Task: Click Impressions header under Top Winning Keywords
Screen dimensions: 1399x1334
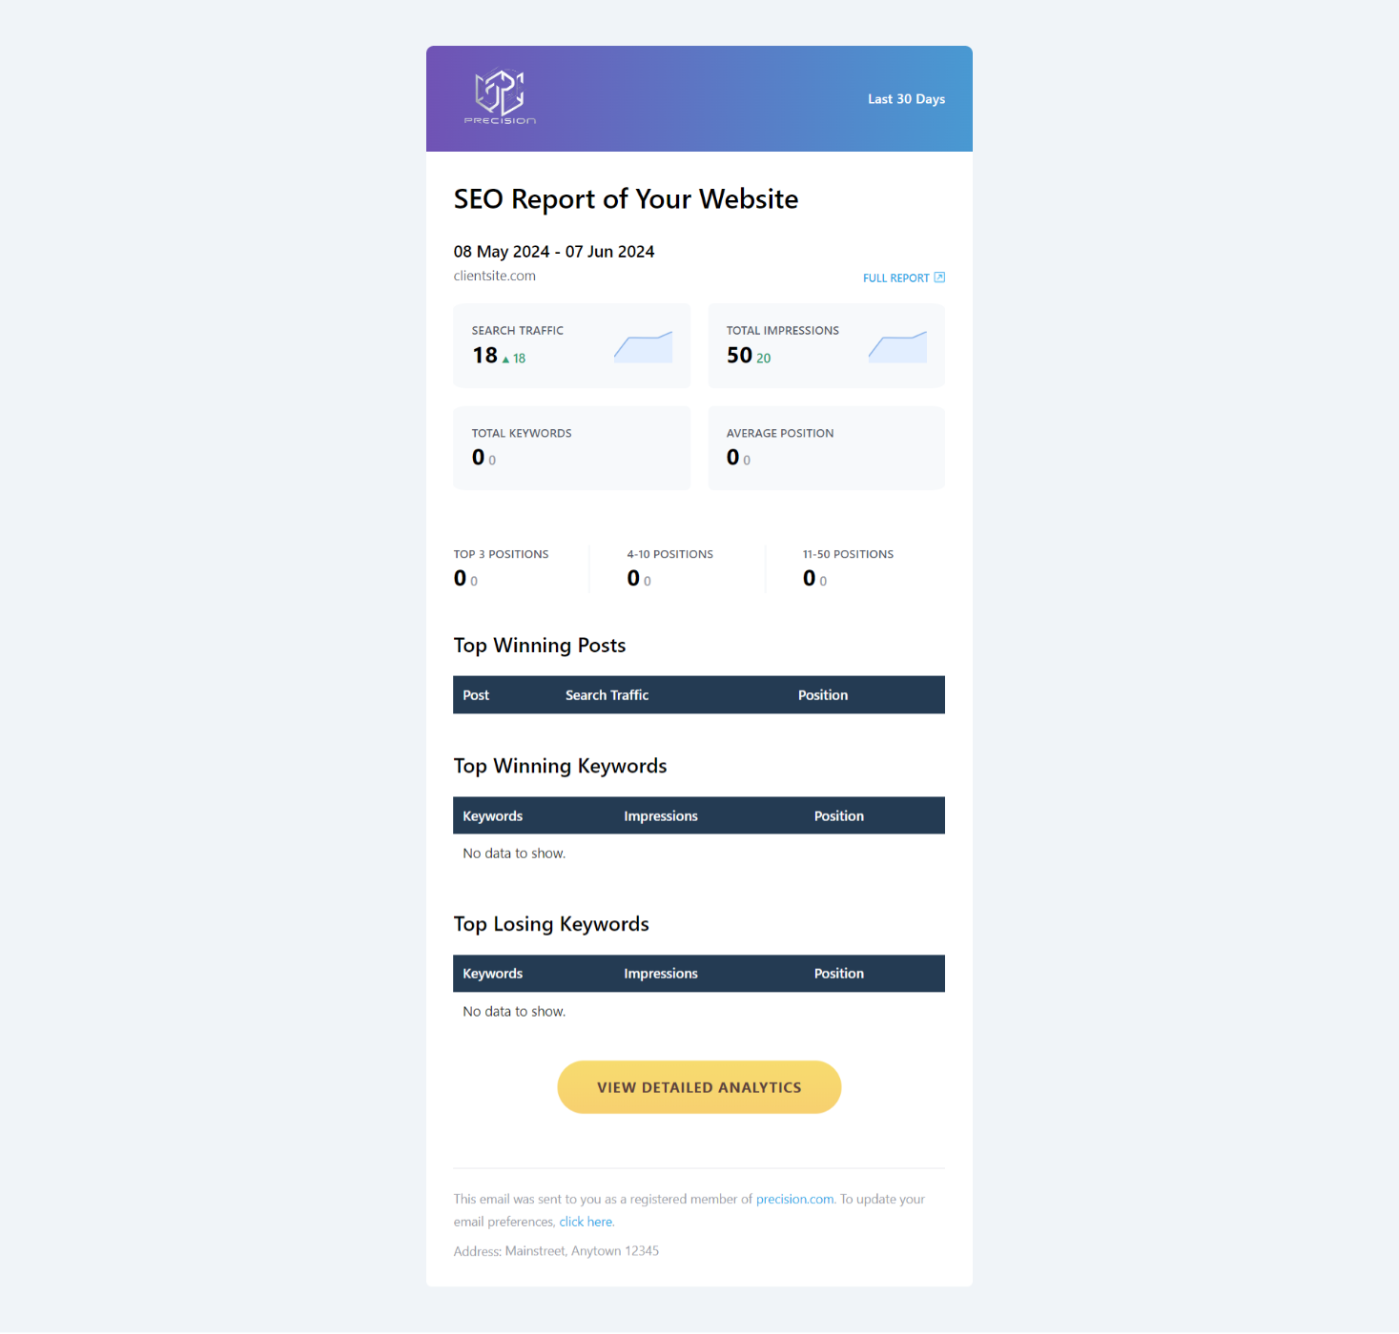Action: pos(661,816)
